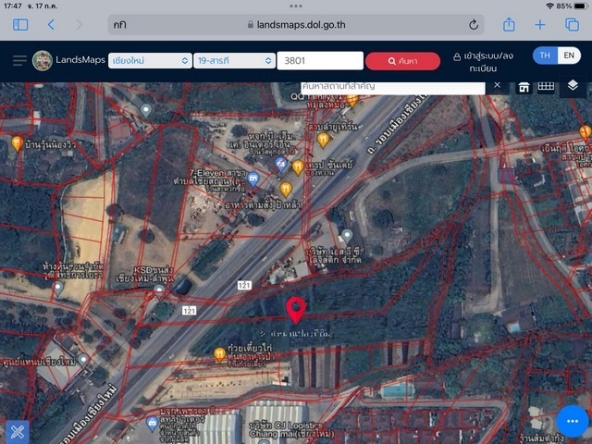The height and width of the screenshot is (444, 592).
Task: Open the blue chat bubble button
Action: point(572,421)
